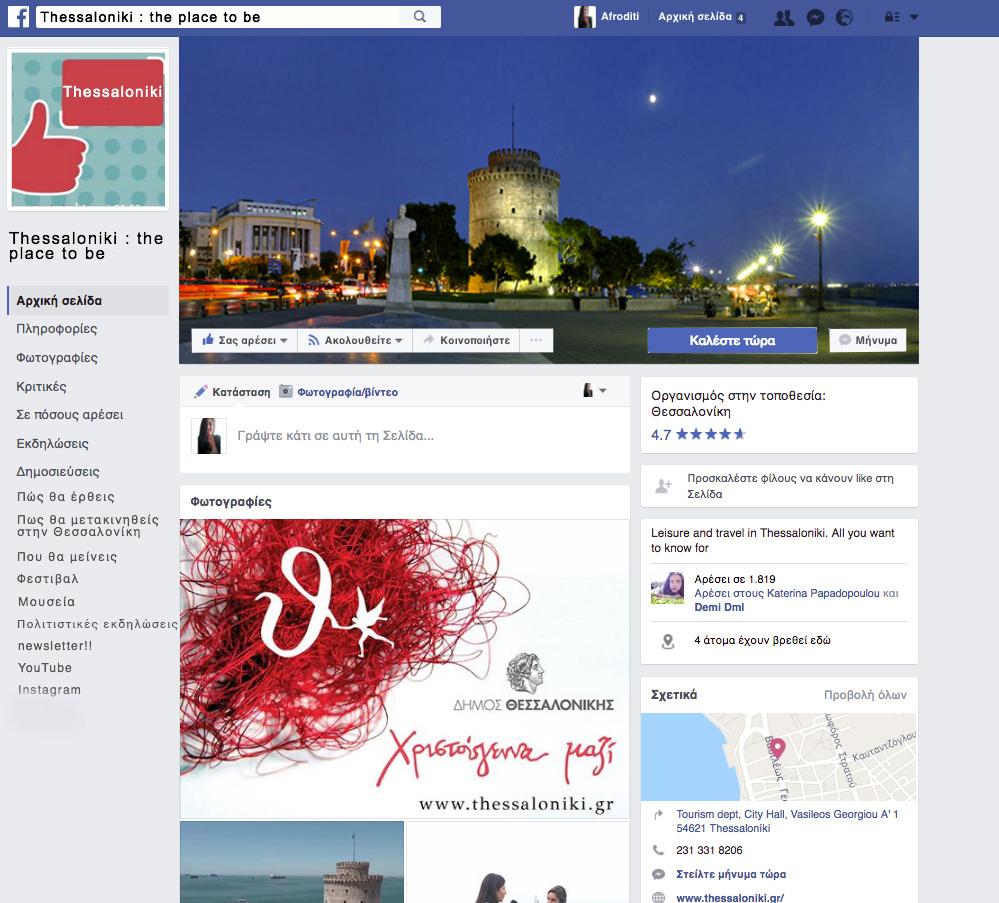Click the 4 άτομα έχουν βρεθεί εδώ text

pyautogui.click(x=762, y=640)
